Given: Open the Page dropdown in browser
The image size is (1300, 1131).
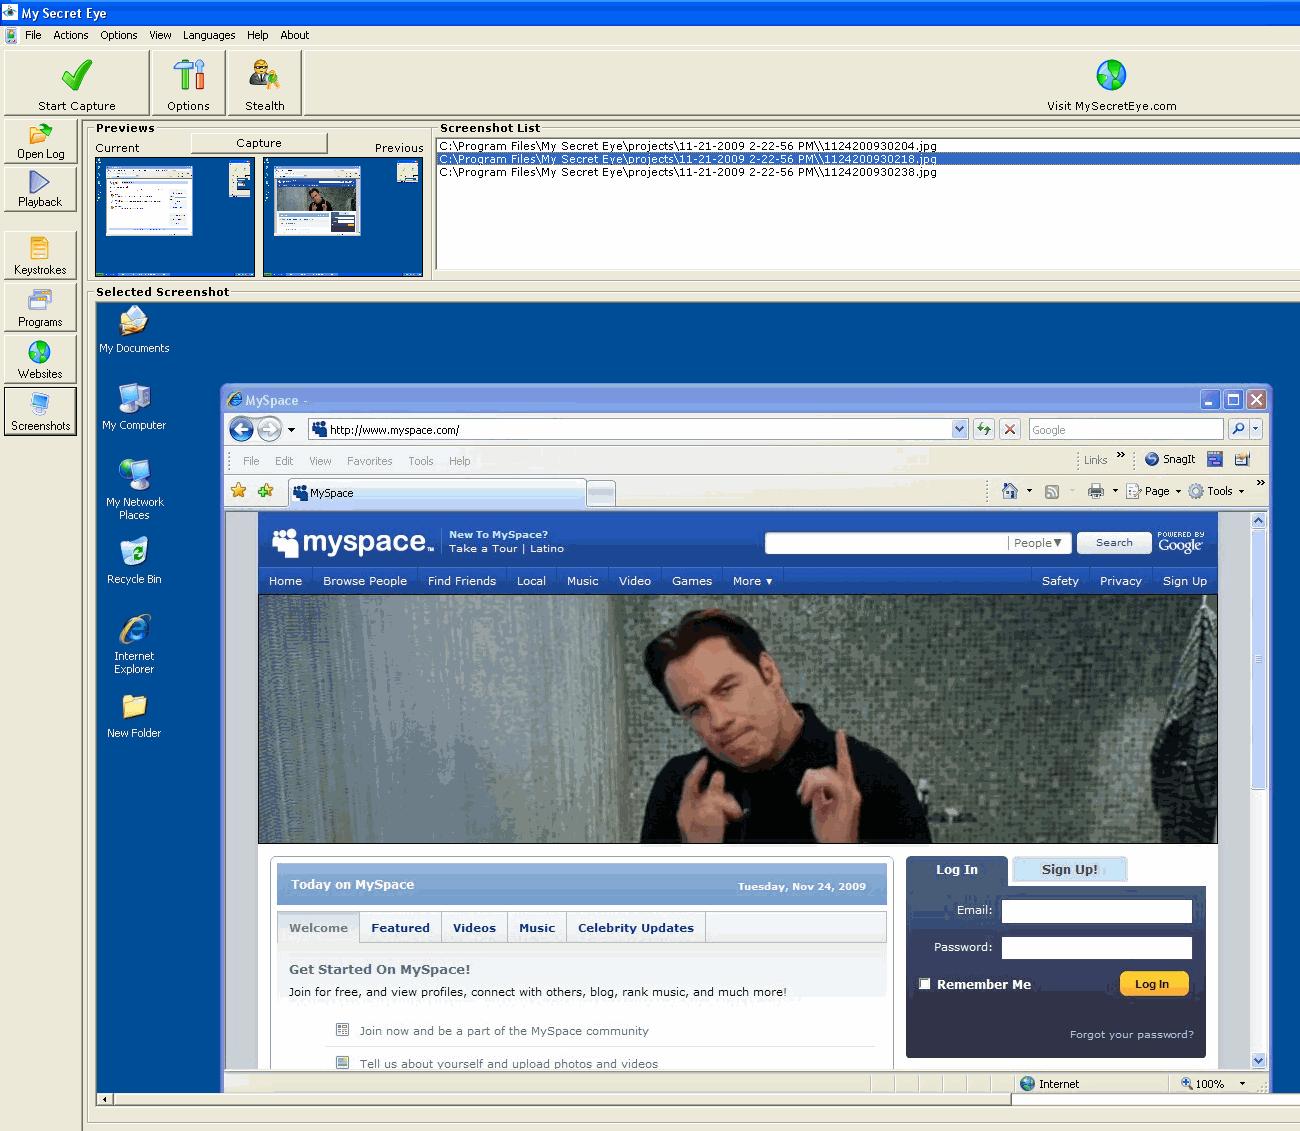Looking at the screenshot, I should (x=1154, y=491).
